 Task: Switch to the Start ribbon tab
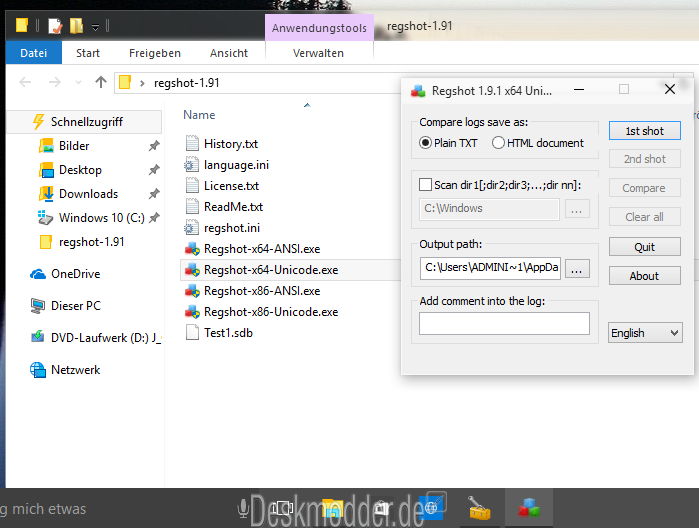click(x=88, y=53)
